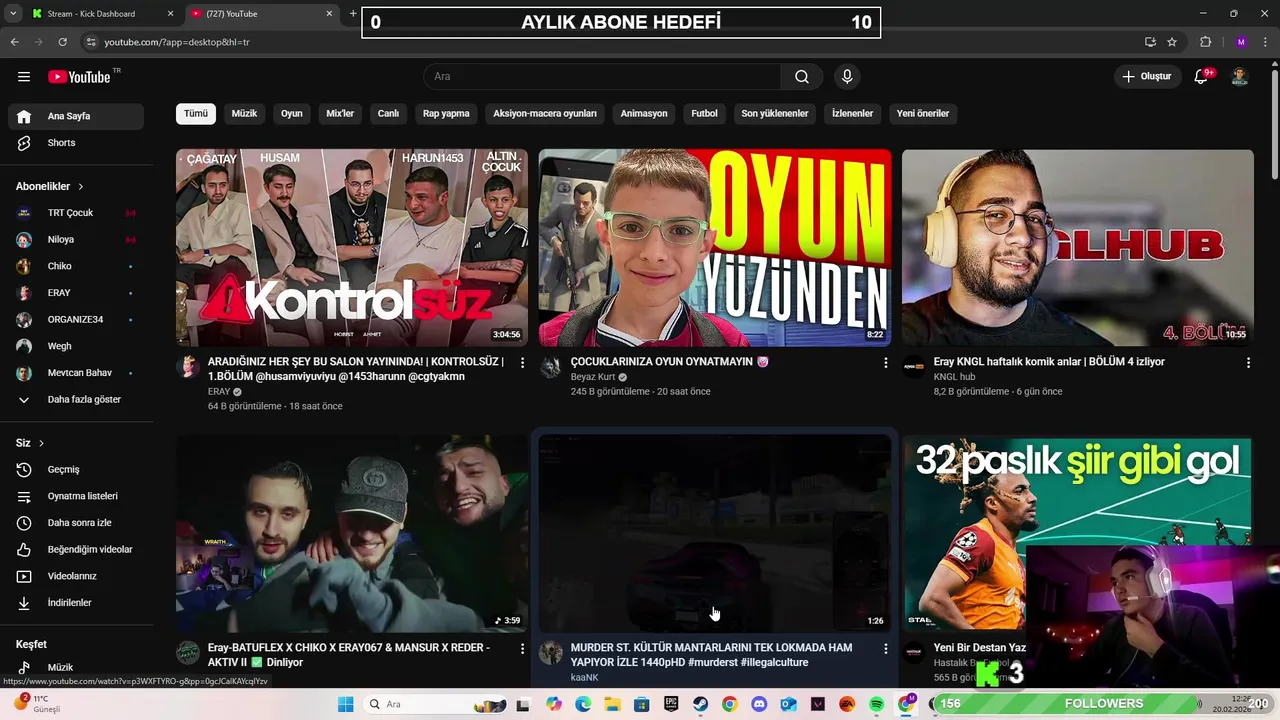Select the Tümü filter chip
The height and width of the screenshot is (720, 1280).
coord(196,114)
